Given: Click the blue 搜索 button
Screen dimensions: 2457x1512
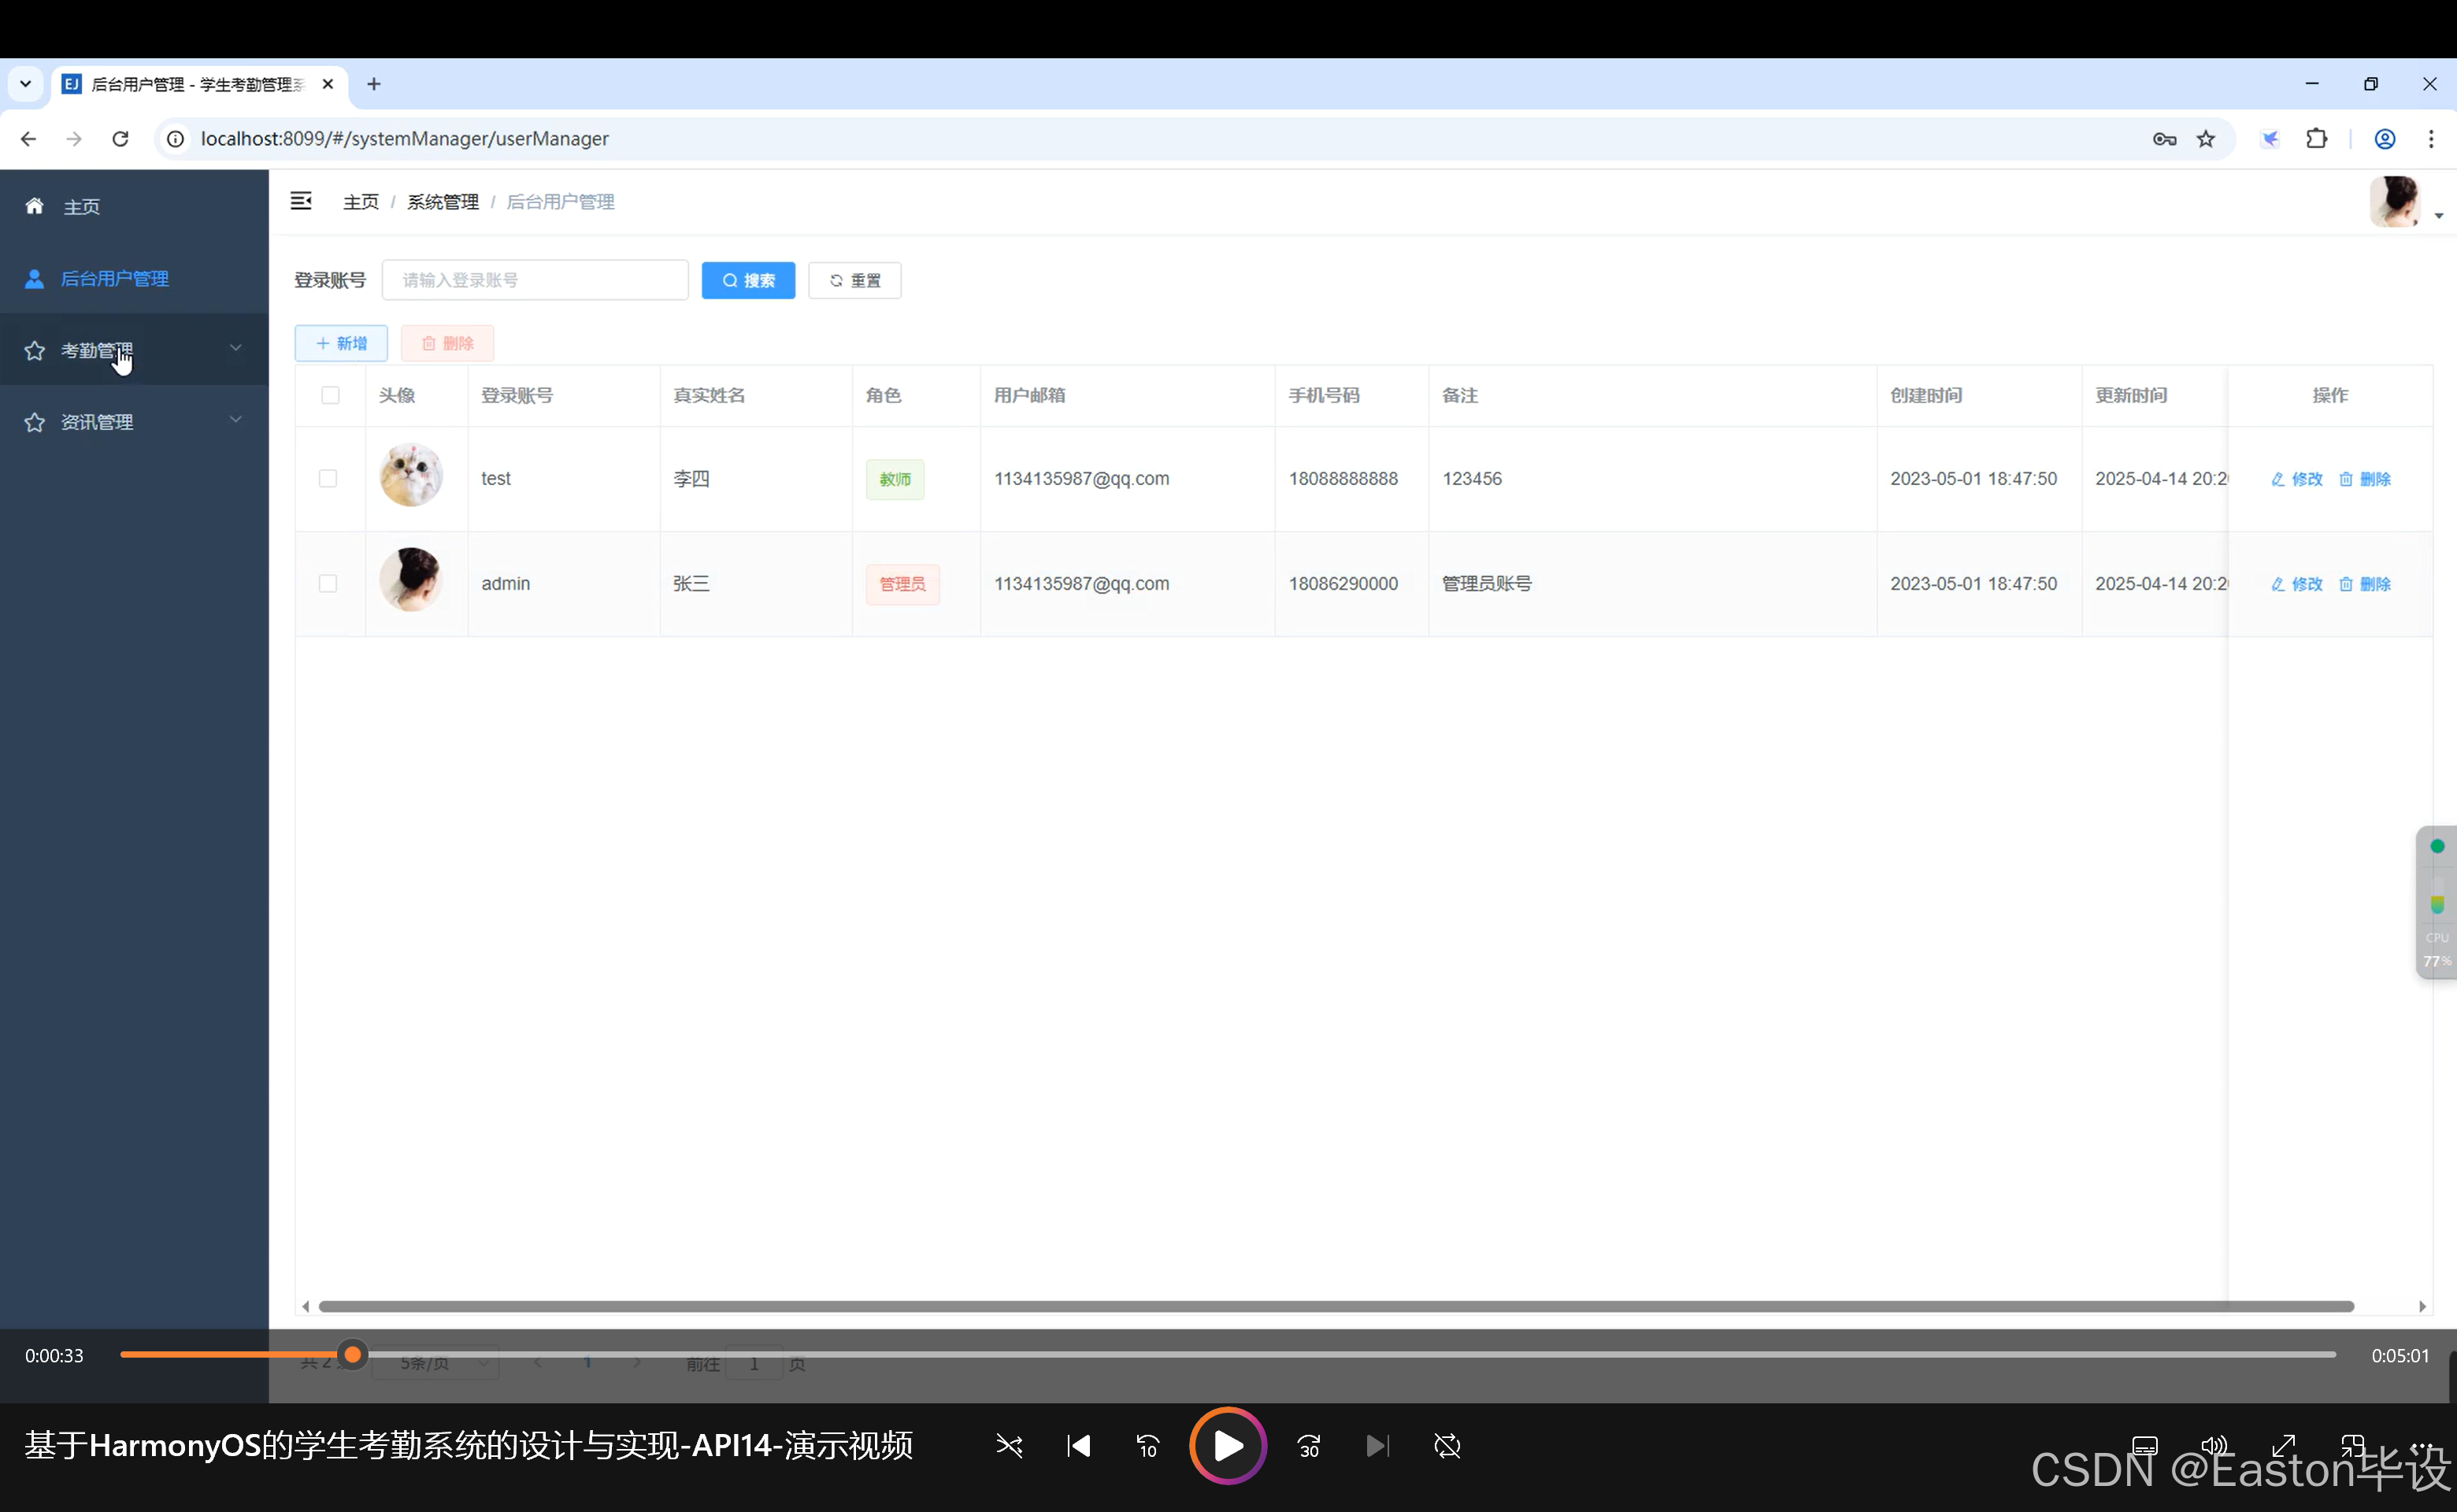Looking at the screenshot, I should (748, 280).
